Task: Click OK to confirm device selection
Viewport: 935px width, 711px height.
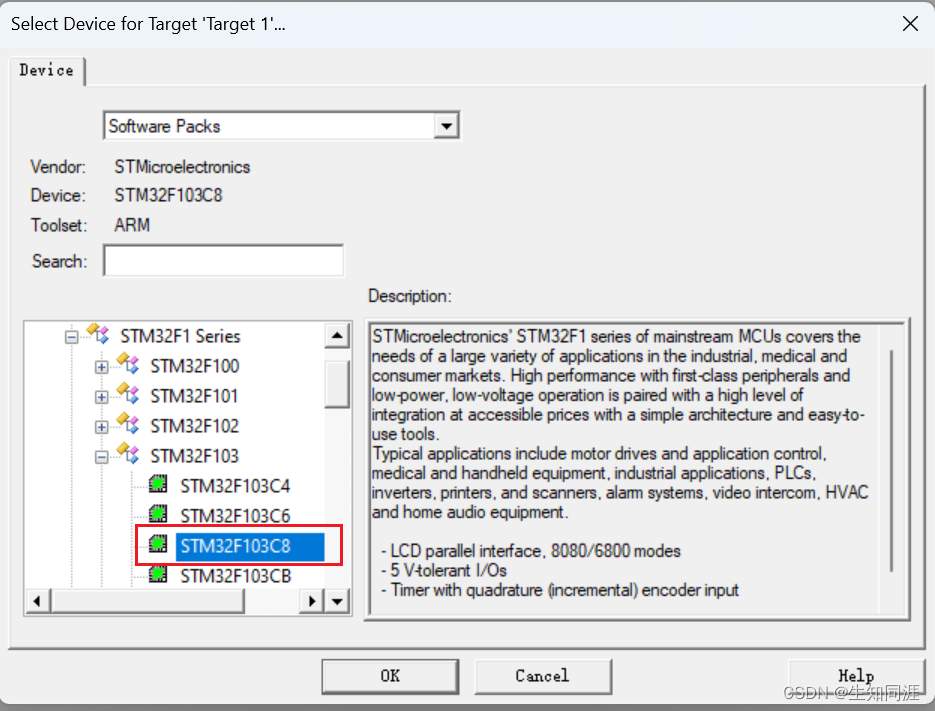Action: [x=390, y=676]
